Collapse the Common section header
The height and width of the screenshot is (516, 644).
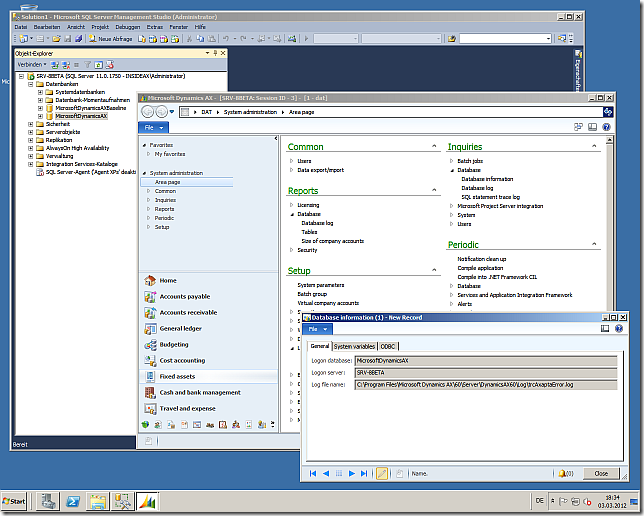(x=434, y=146)
